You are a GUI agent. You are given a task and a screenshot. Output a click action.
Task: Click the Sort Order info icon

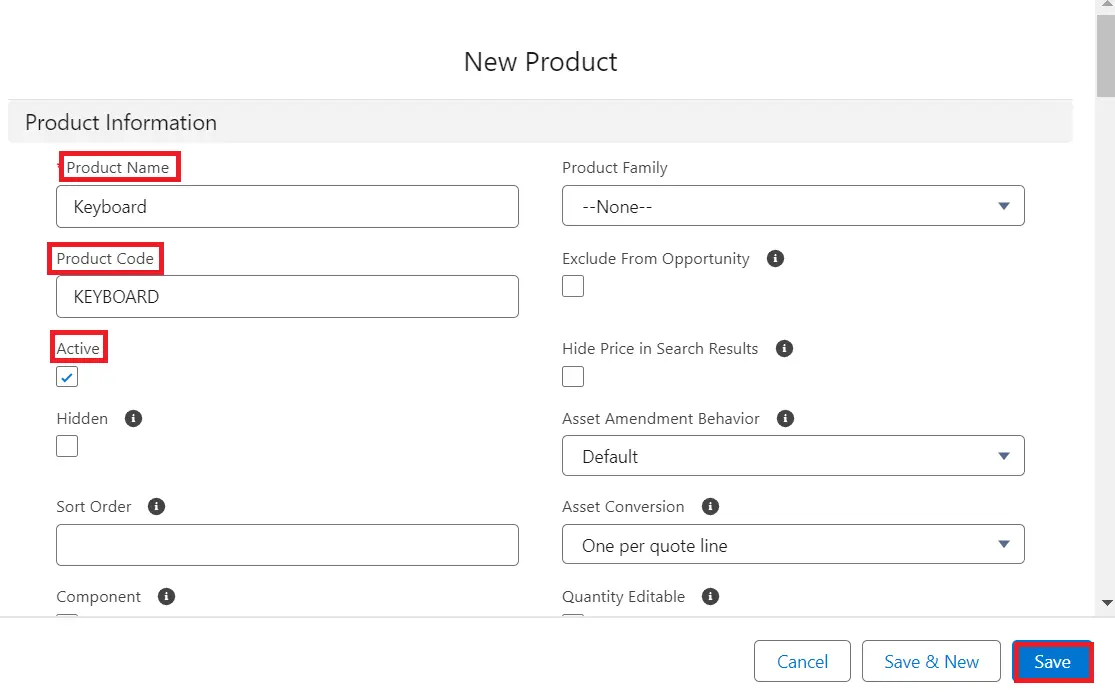[157, 507]
